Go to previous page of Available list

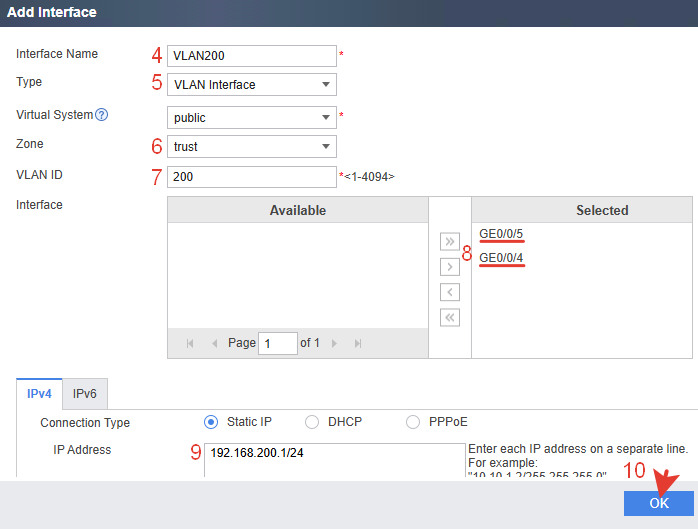(x=215, y=343)
